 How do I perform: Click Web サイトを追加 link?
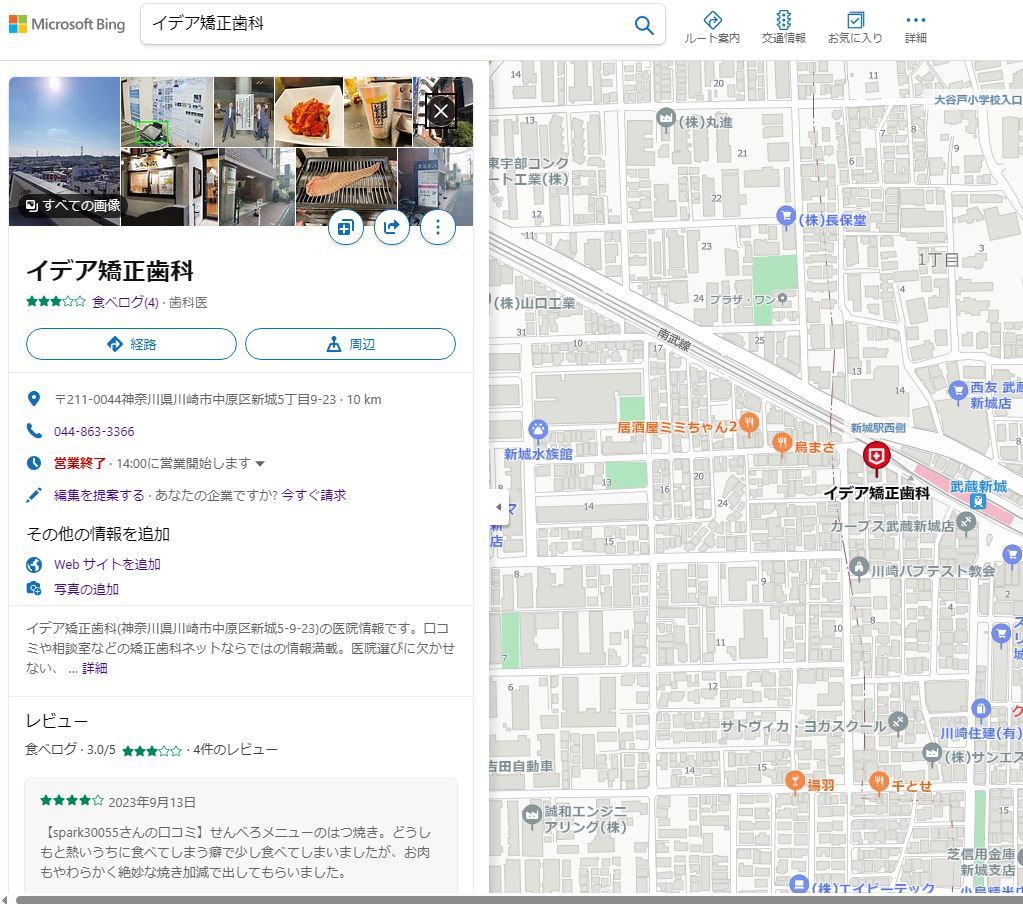coord(107,564)
